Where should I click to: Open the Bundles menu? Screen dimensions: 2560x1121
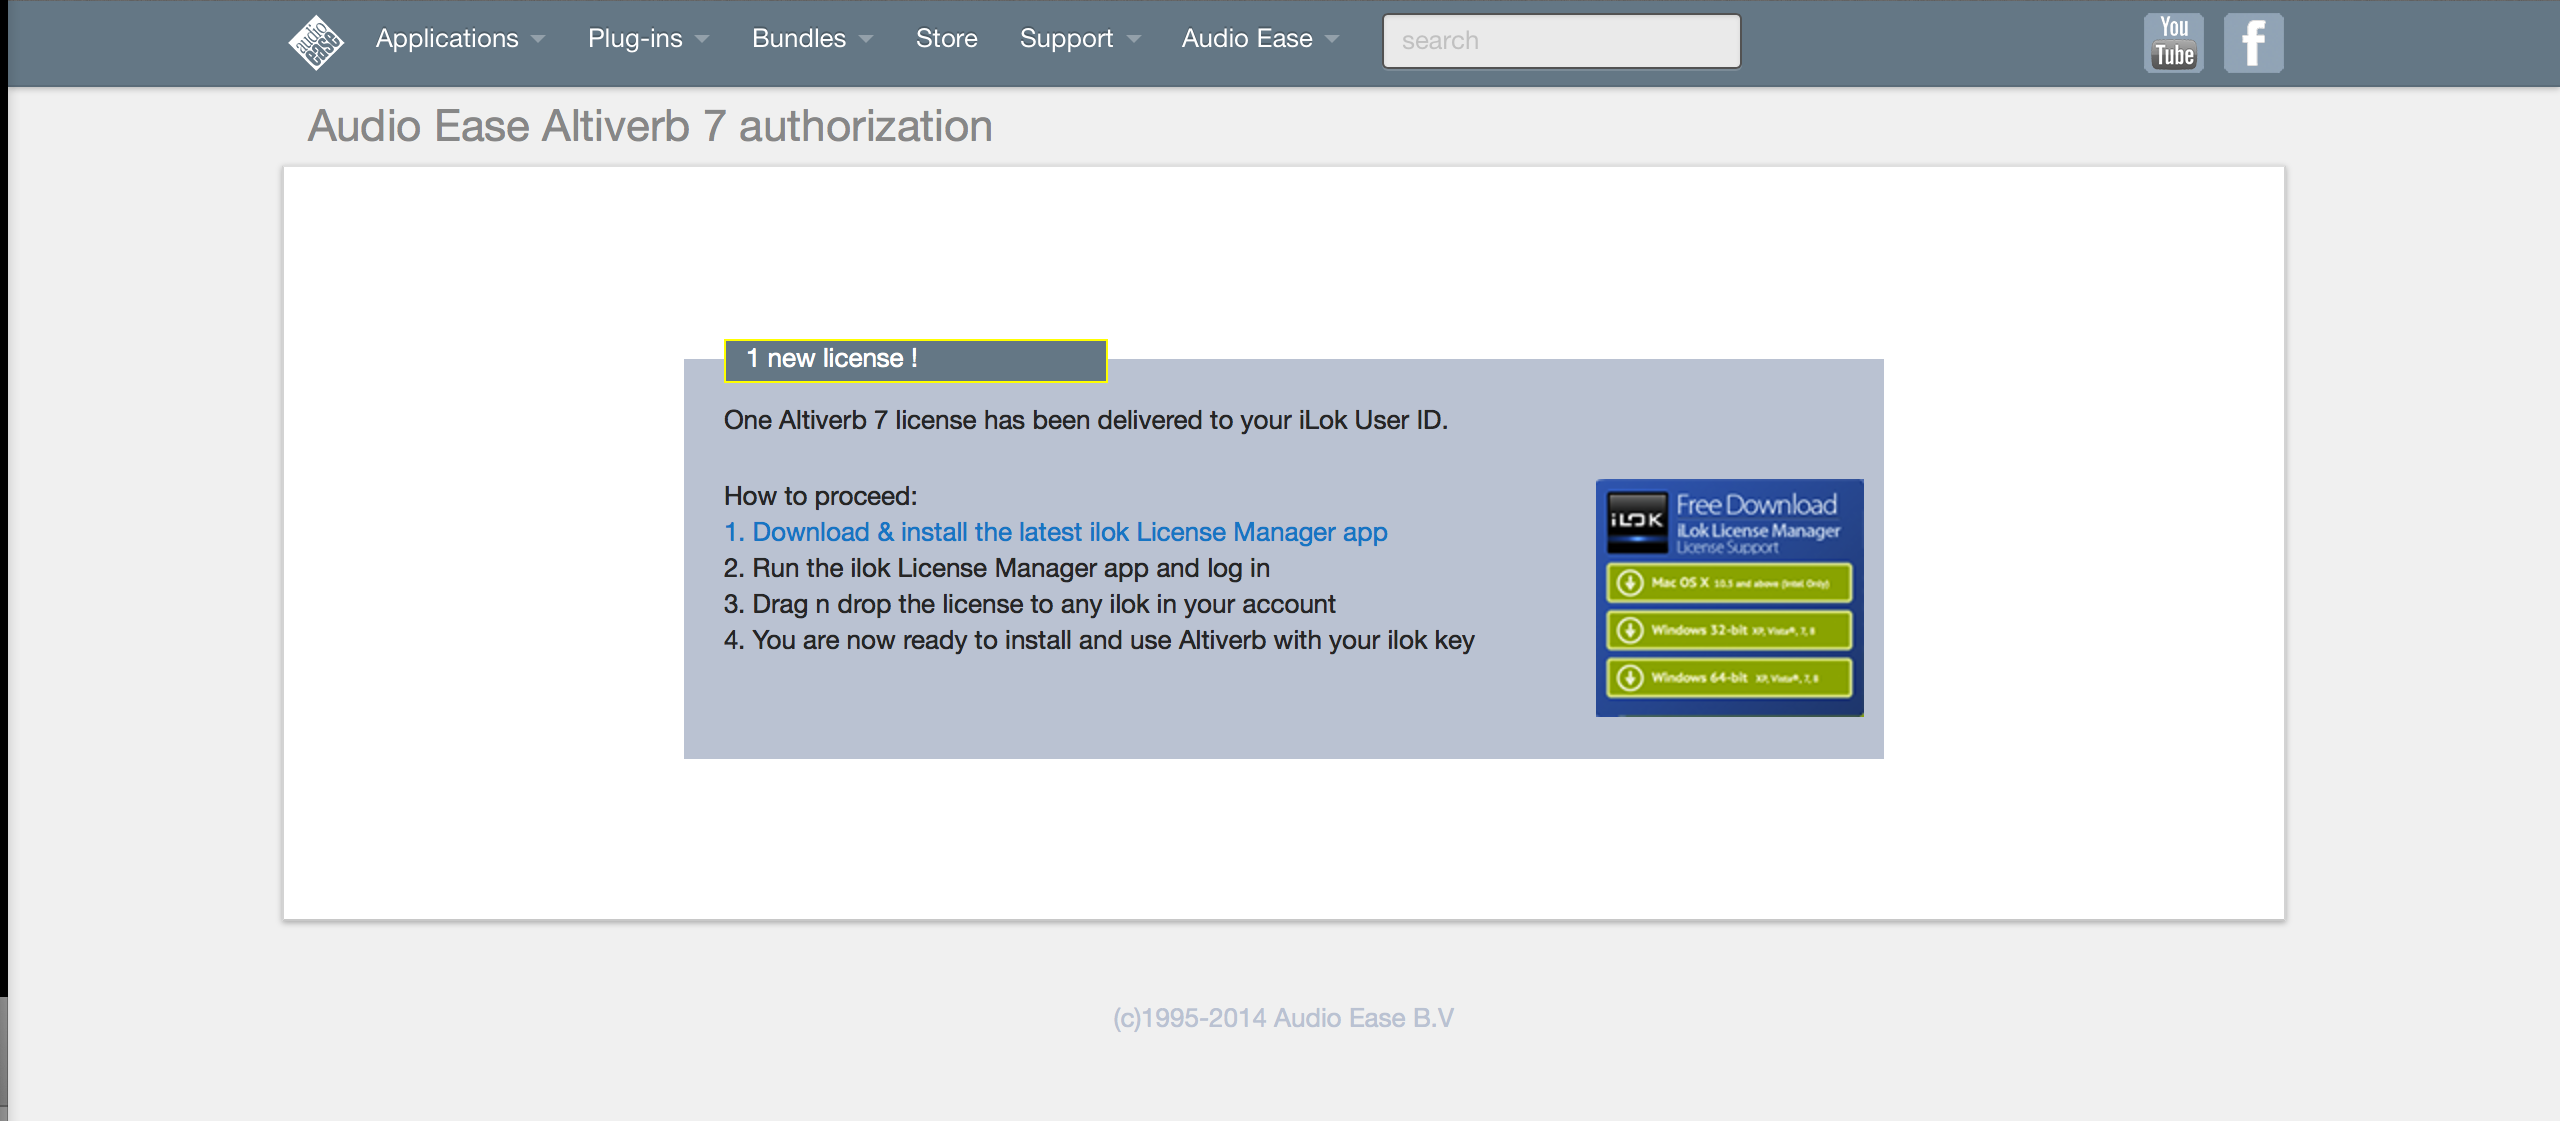799,39
